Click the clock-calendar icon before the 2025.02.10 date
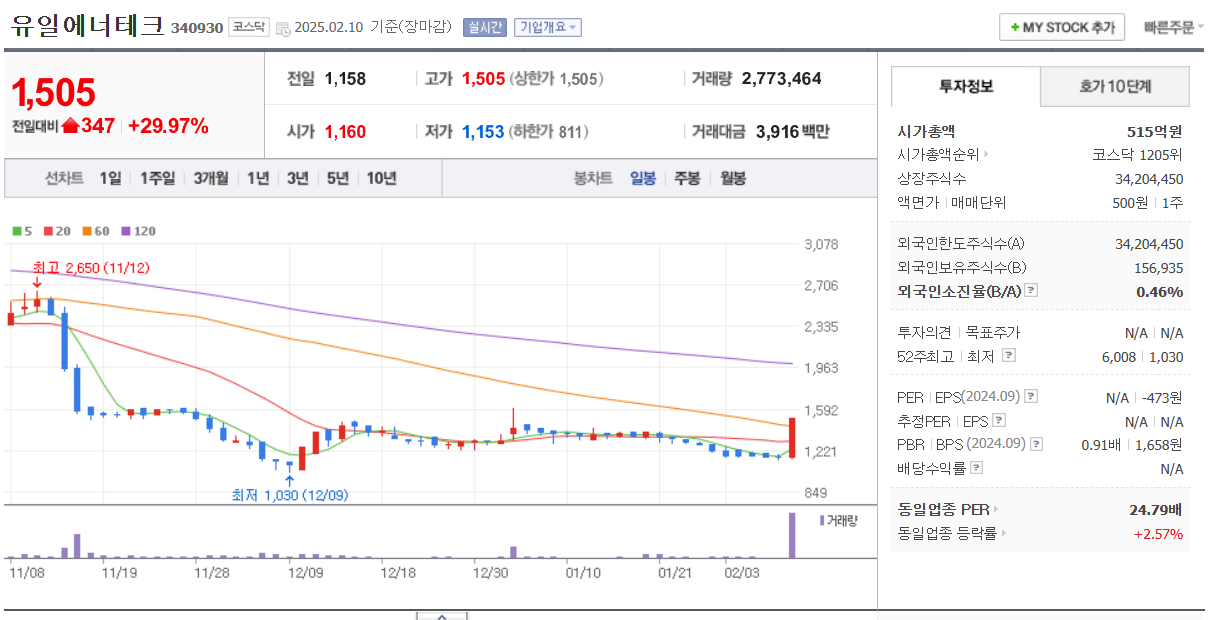Screen dimensions: 1219x620 [x=283, y=29]
